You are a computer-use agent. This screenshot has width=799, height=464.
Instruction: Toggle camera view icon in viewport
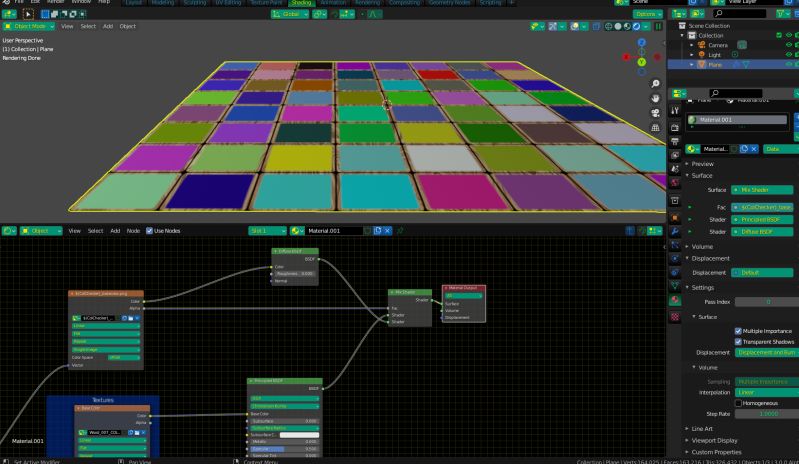[x=655, y=113]
